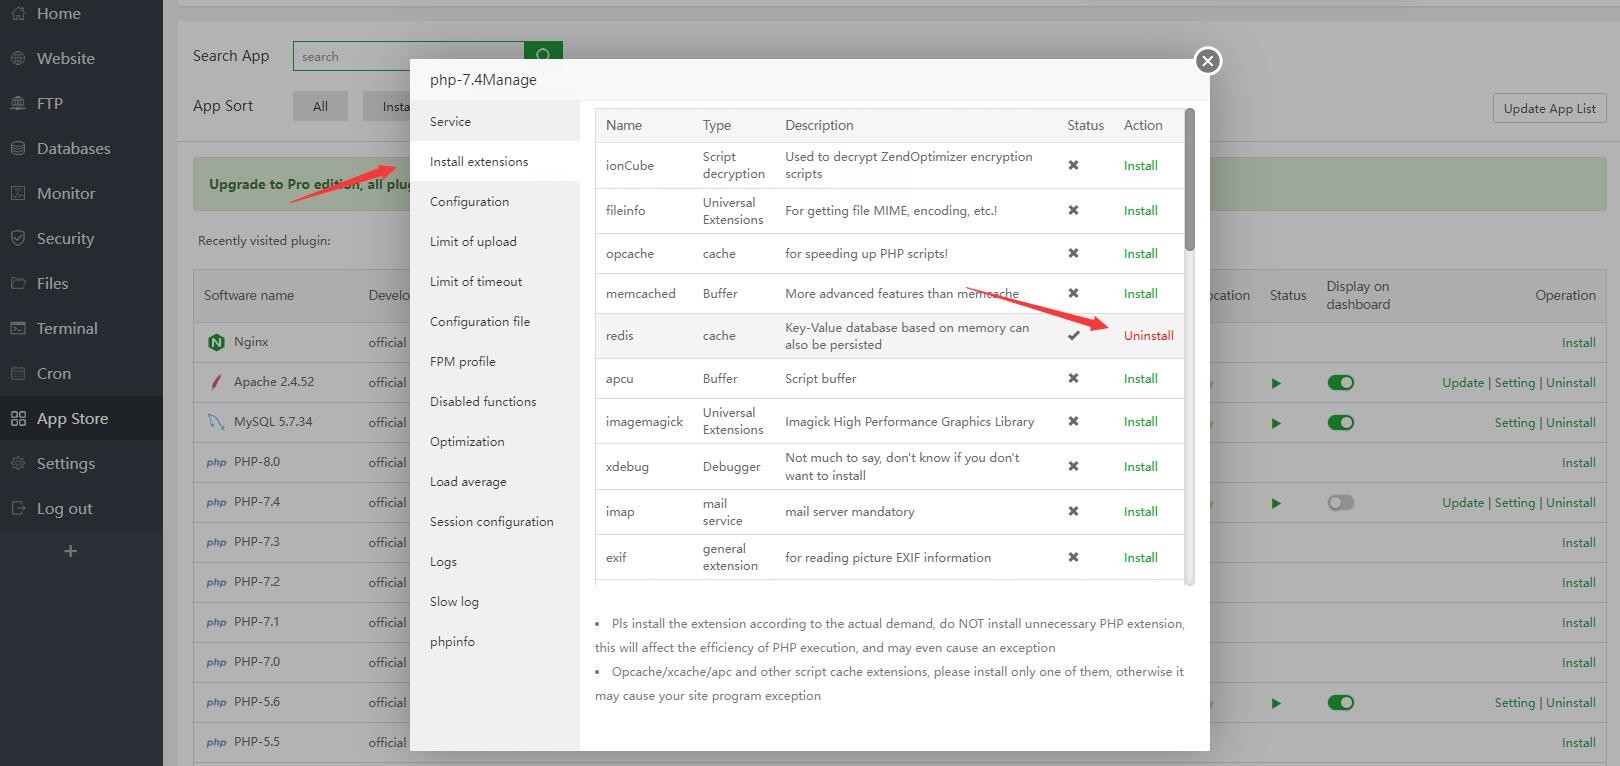The image size is (1620, 766).
Task: Toggle Apache display on dashboard switch
Action: [x=1340, y=383]
